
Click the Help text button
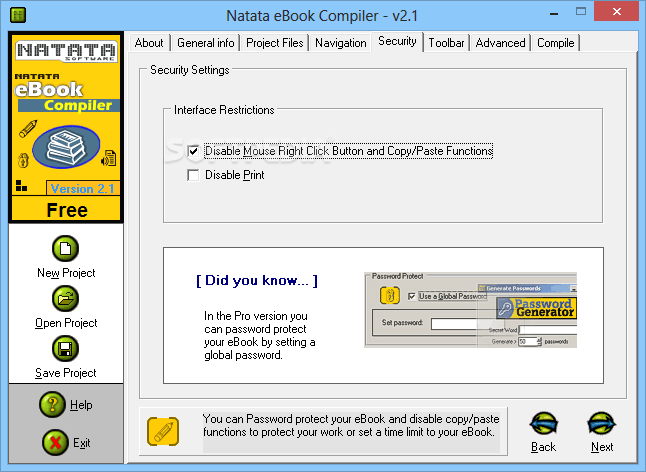[81, 405]
